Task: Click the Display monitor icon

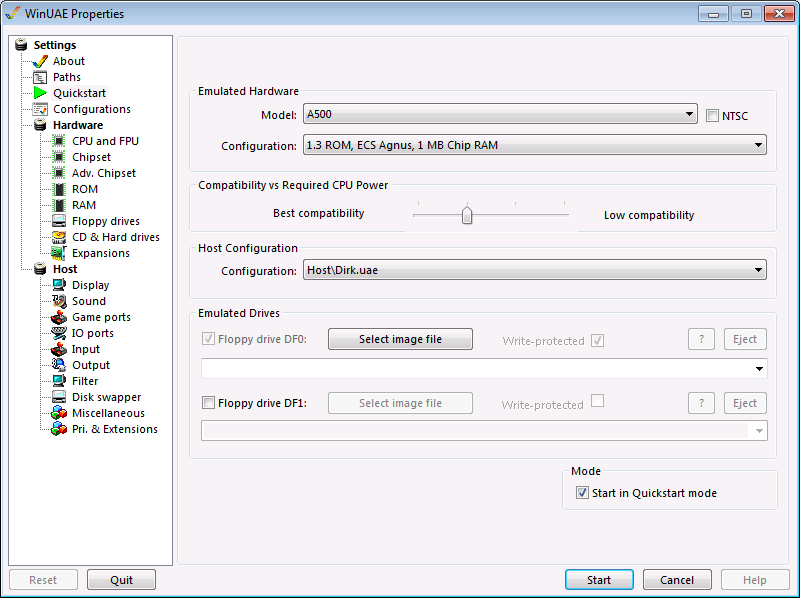Action: [x=59, y=285]
